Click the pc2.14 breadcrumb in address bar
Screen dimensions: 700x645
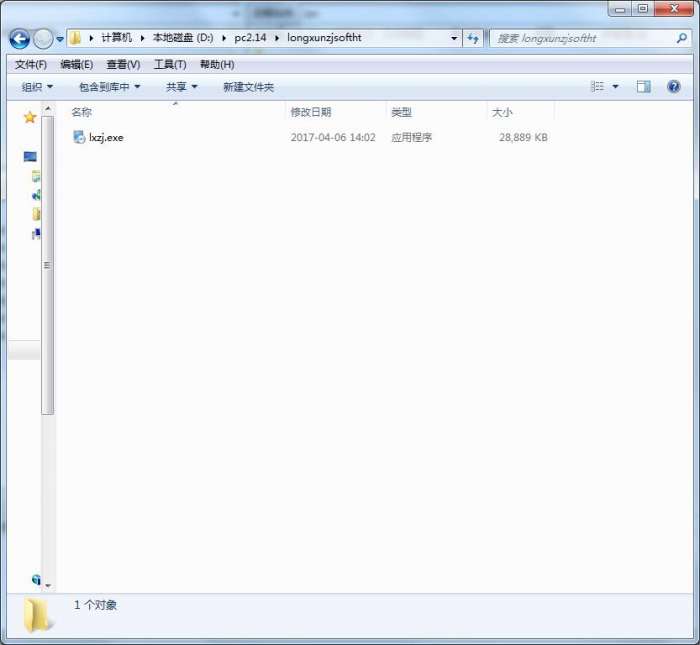[250, 38]
